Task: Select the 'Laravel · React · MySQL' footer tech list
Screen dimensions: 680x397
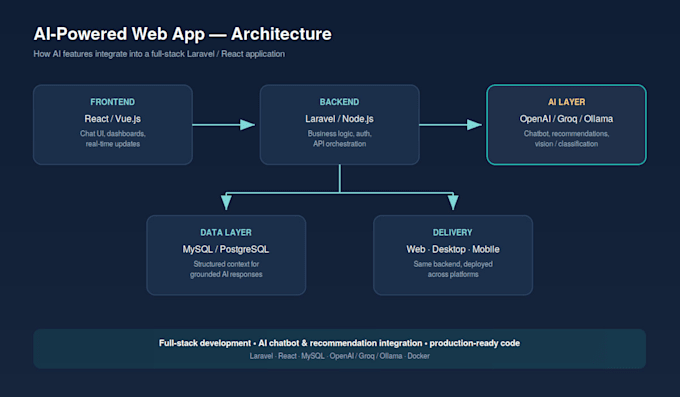Action: 340,356
